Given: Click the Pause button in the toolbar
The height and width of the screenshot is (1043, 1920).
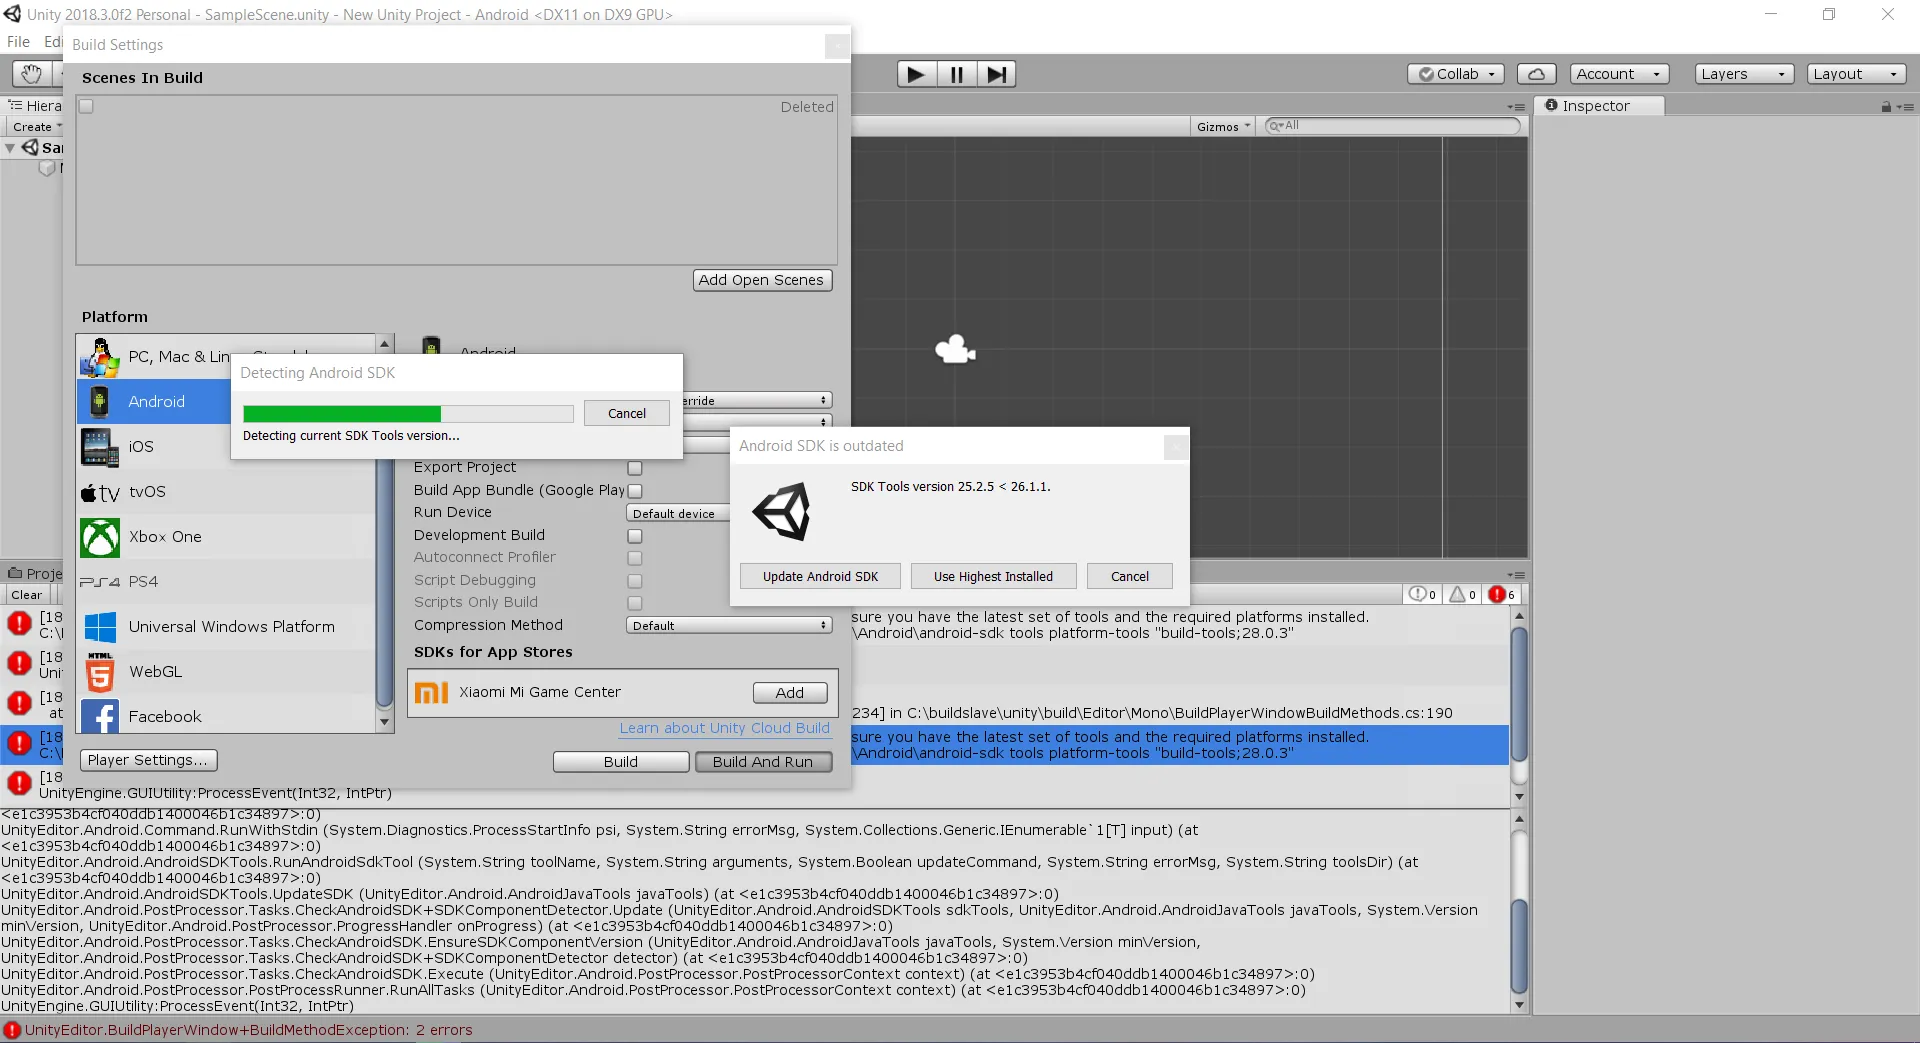Looking at the screenshot, I should point(957,74).
